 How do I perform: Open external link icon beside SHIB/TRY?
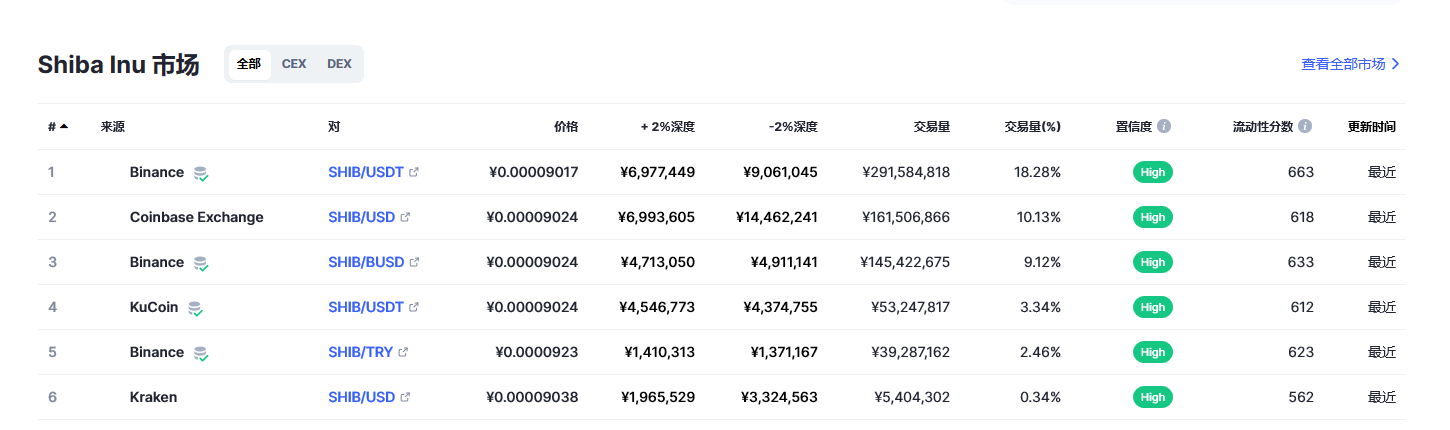tap(403, 352)
